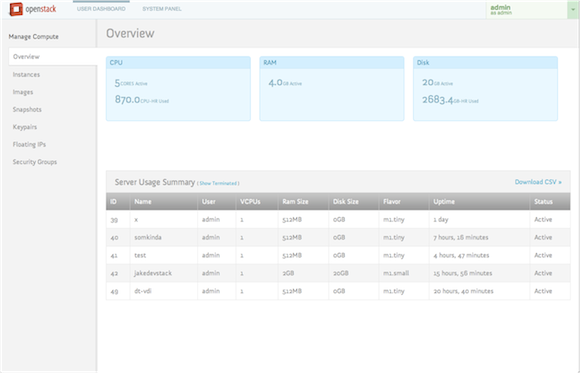
Task: Click the RAM panel header
Action: pyautogui.click(x=332, y=63)
